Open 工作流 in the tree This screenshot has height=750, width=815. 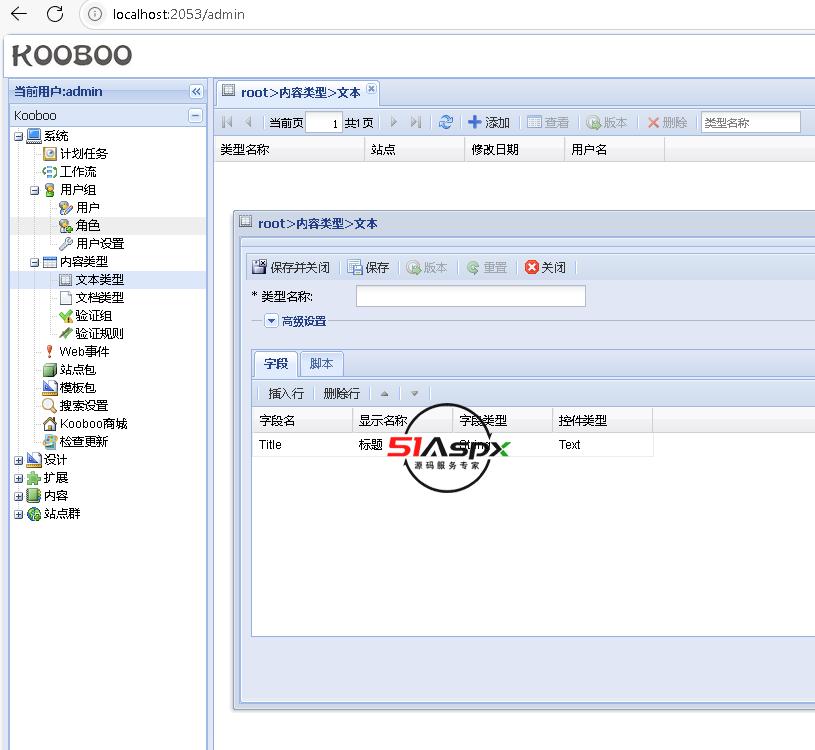tap(78, 172)
